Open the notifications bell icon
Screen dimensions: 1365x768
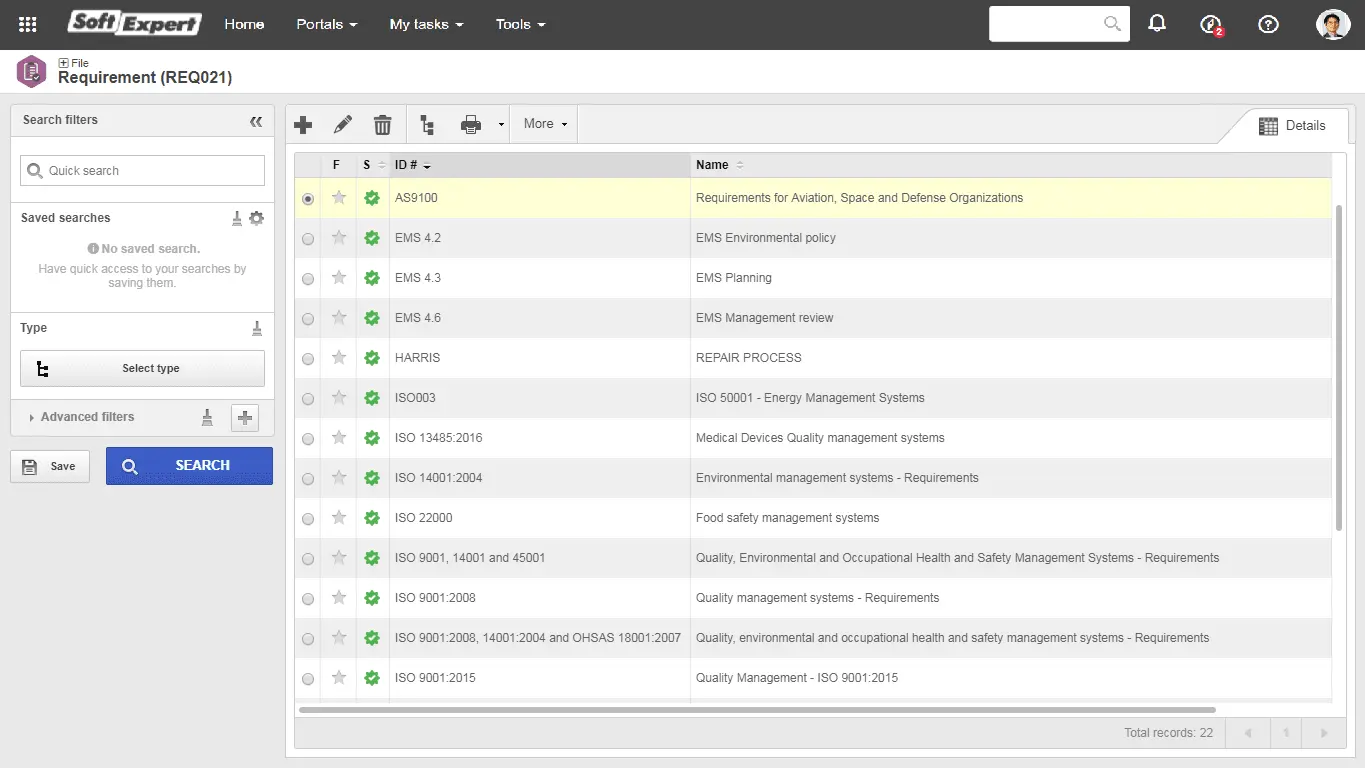coord(1157,24)
